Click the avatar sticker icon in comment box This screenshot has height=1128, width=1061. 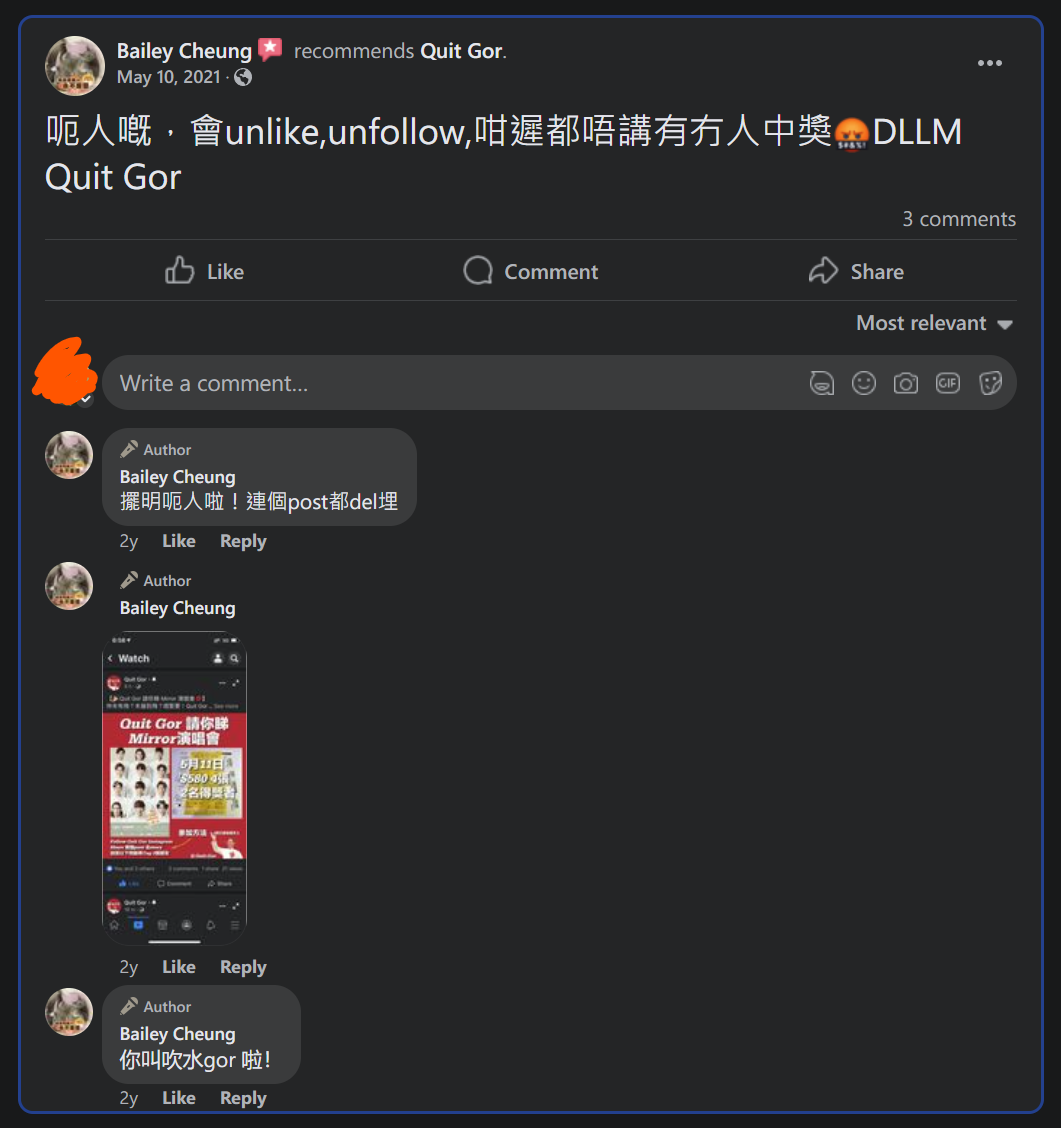click(x=821, y=383)
